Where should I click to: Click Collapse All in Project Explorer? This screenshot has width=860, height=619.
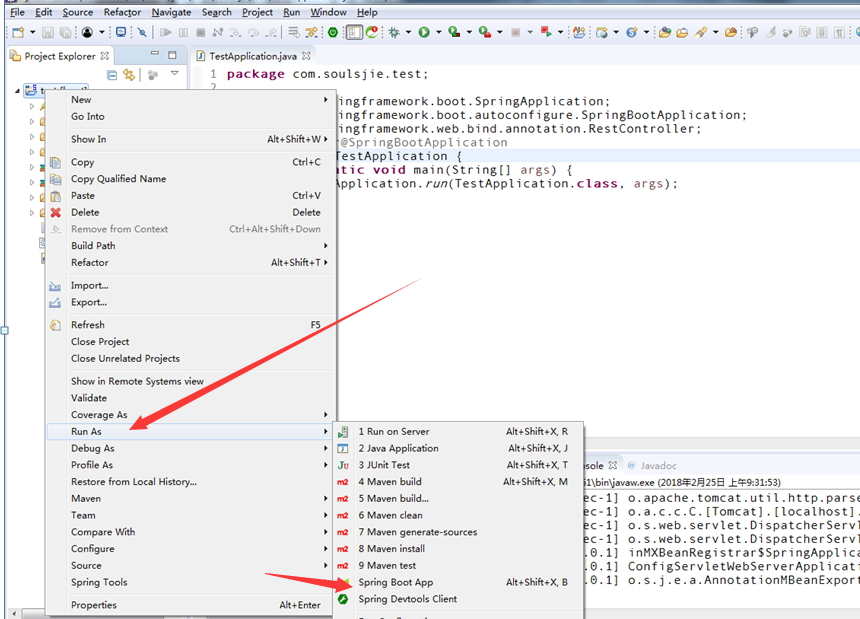(112, 75)
